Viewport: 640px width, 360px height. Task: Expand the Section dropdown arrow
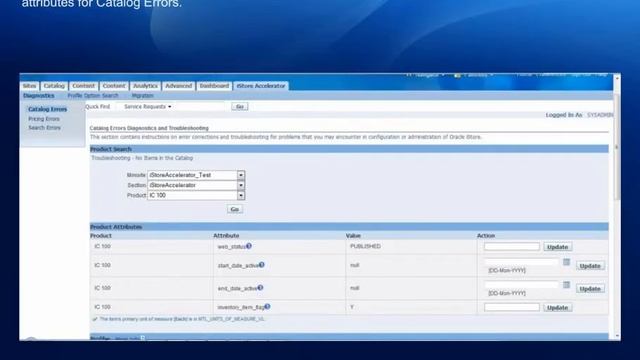pos(241,185)
